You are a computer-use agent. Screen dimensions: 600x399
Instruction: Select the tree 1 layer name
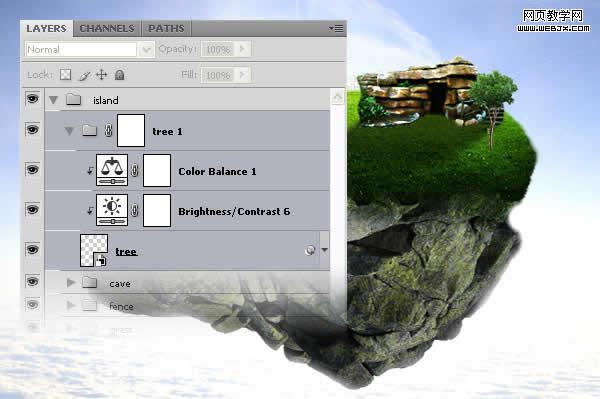tap(167, 132)
